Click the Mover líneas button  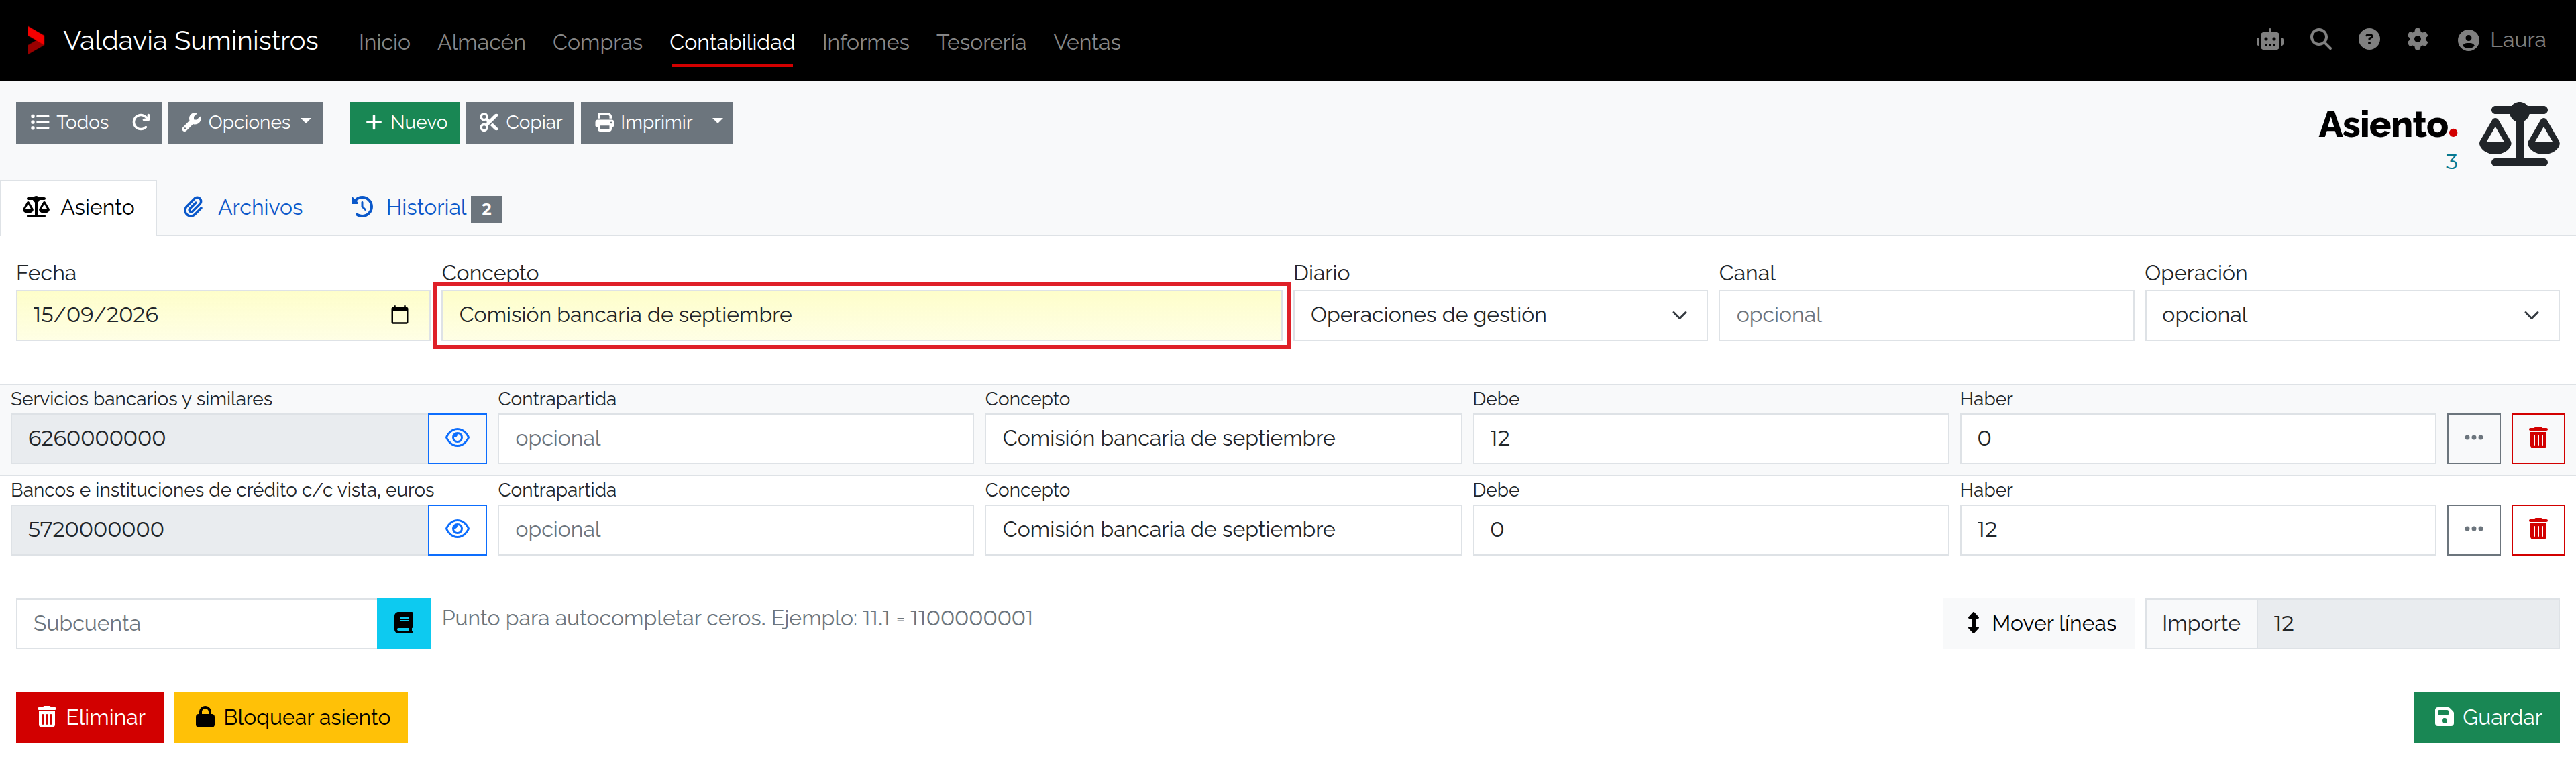2038,623
